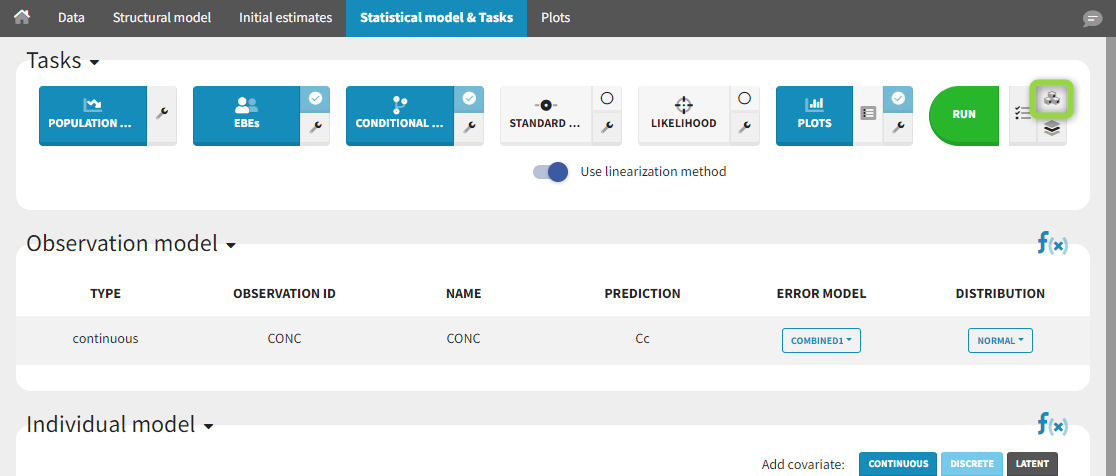Enable the Likelihood task checkbox
Viewport: 1116px width, 476px height.
pyautogui.click(x=744, y=98)
